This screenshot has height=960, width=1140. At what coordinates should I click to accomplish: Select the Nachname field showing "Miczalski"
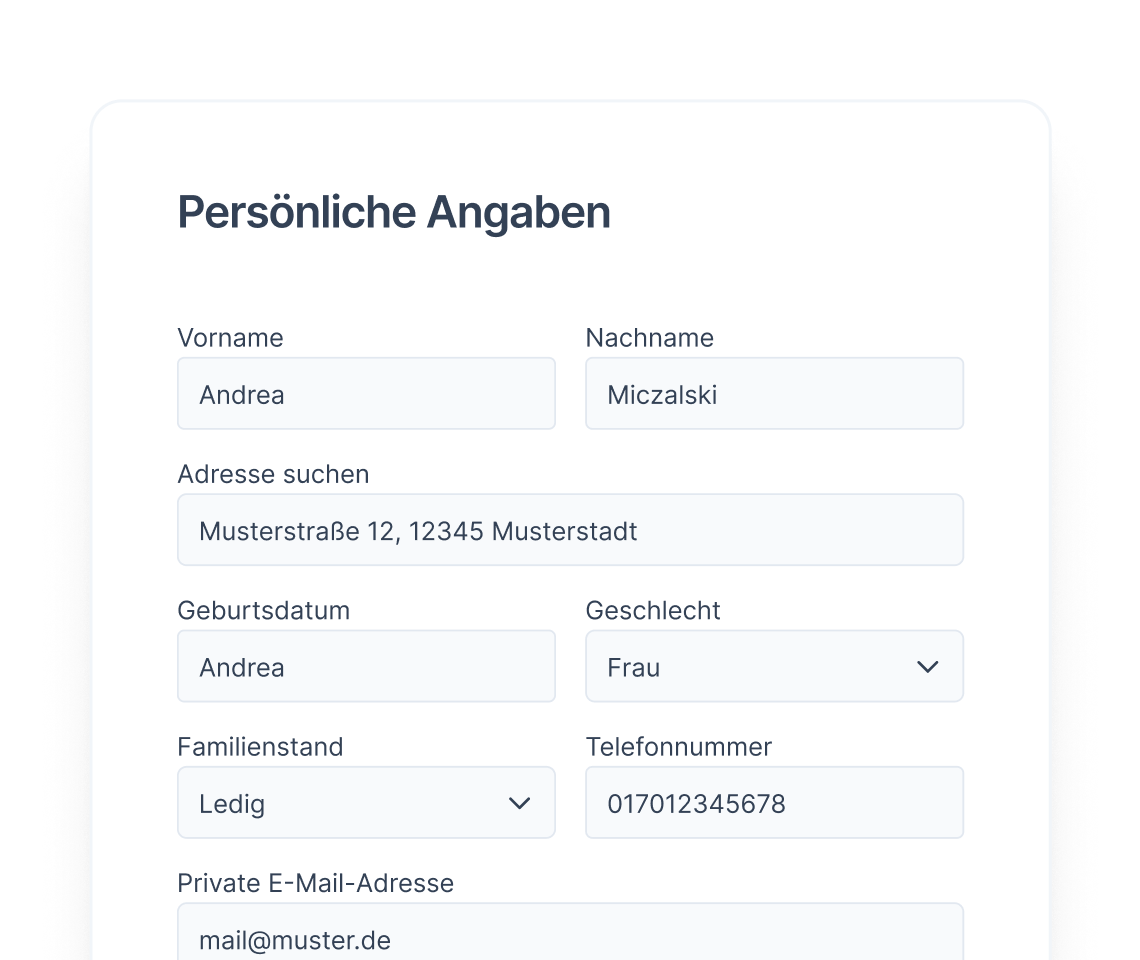(x=775, y=393)
